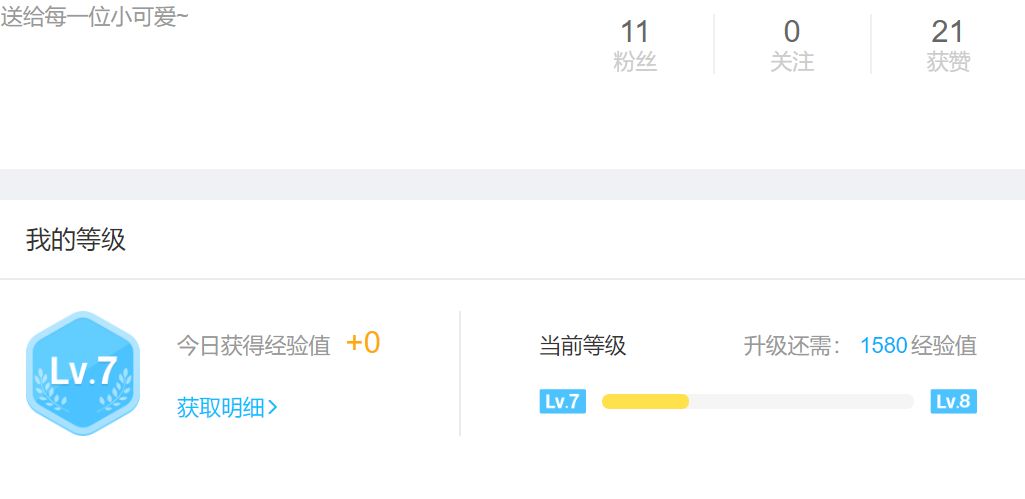Open the 粉丝 label under the count
This screenshot has width=1025, height=499.
(635, 62)
